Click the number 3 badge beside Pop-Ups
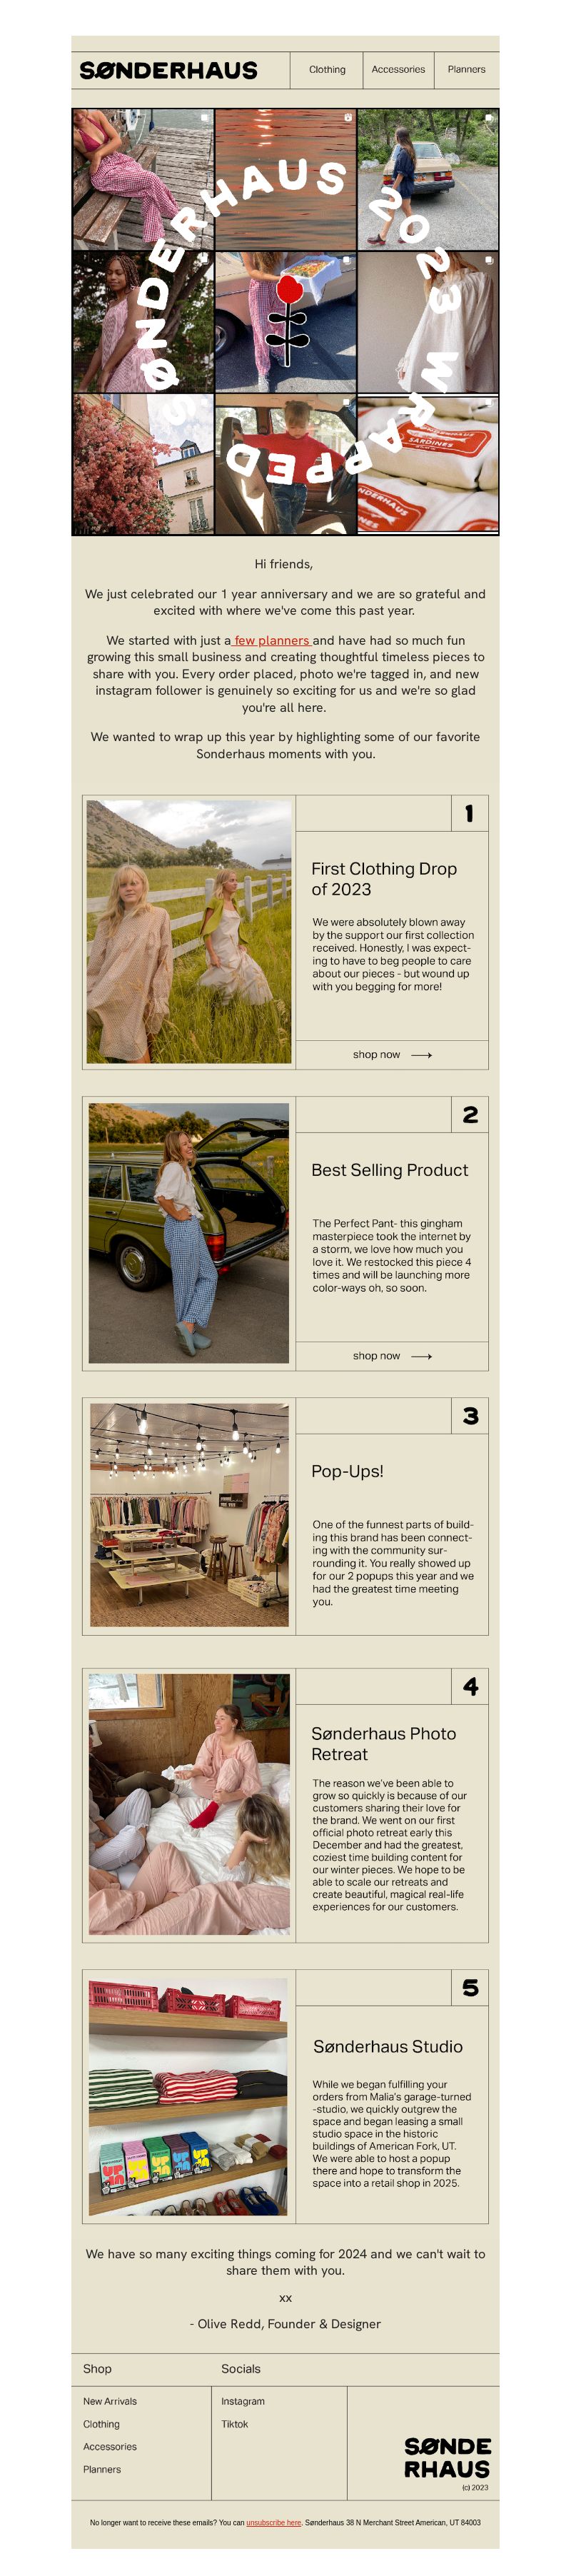Image resolution: width=571 pixels, height=2576 pixels. click(469, 1415)
